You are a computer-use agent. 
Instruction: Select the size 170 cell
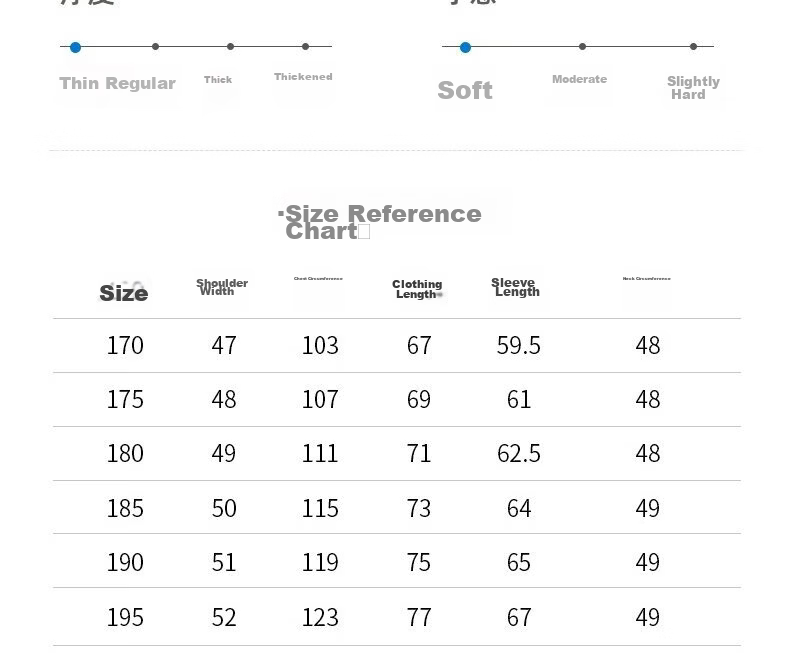(125, 346)
